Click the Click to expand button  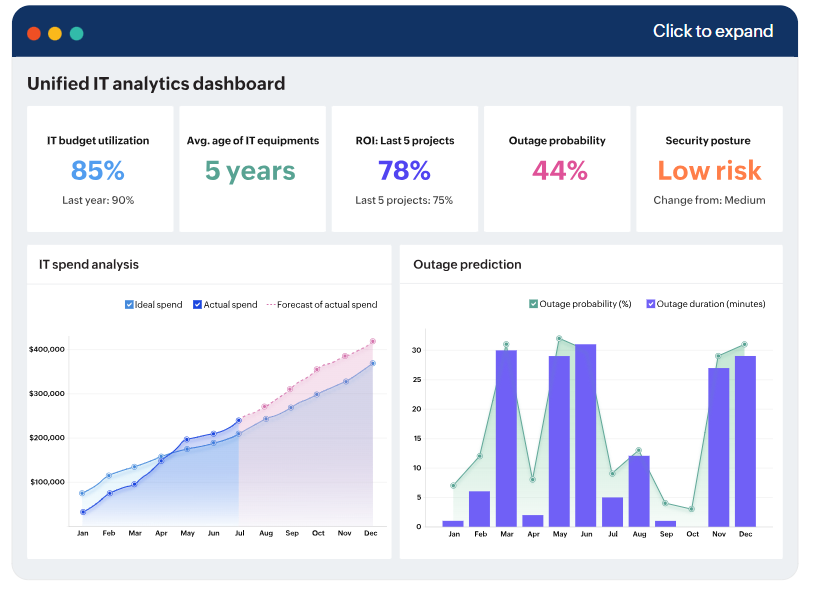[713, 31]
